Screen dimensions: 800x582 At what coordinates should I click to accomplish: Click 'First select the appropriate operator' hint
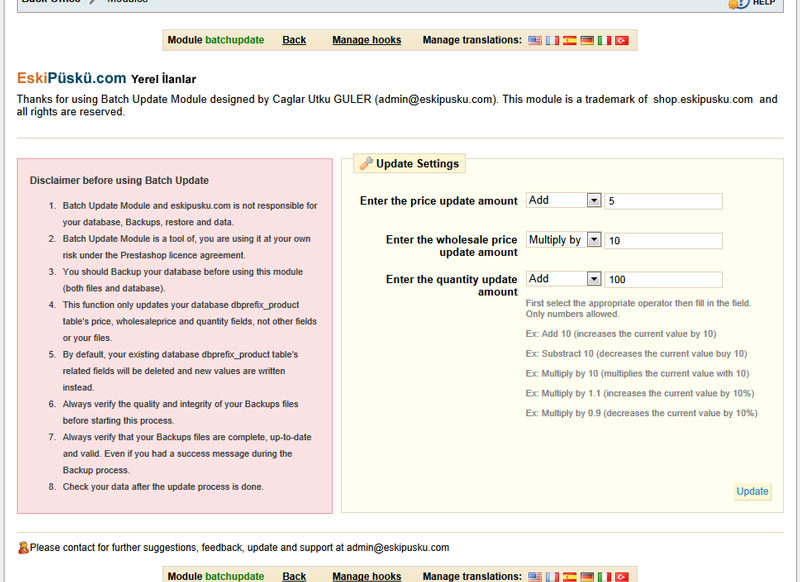[638, 309]
